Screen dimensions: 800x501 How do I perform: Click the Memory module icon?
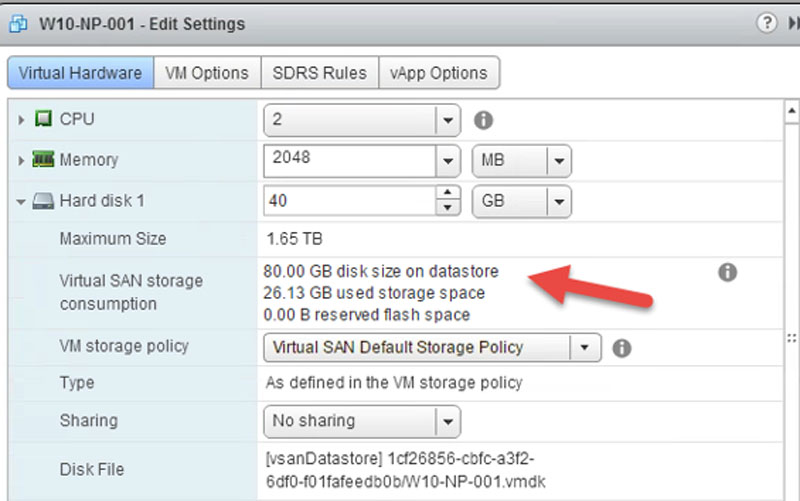point(43,160)
